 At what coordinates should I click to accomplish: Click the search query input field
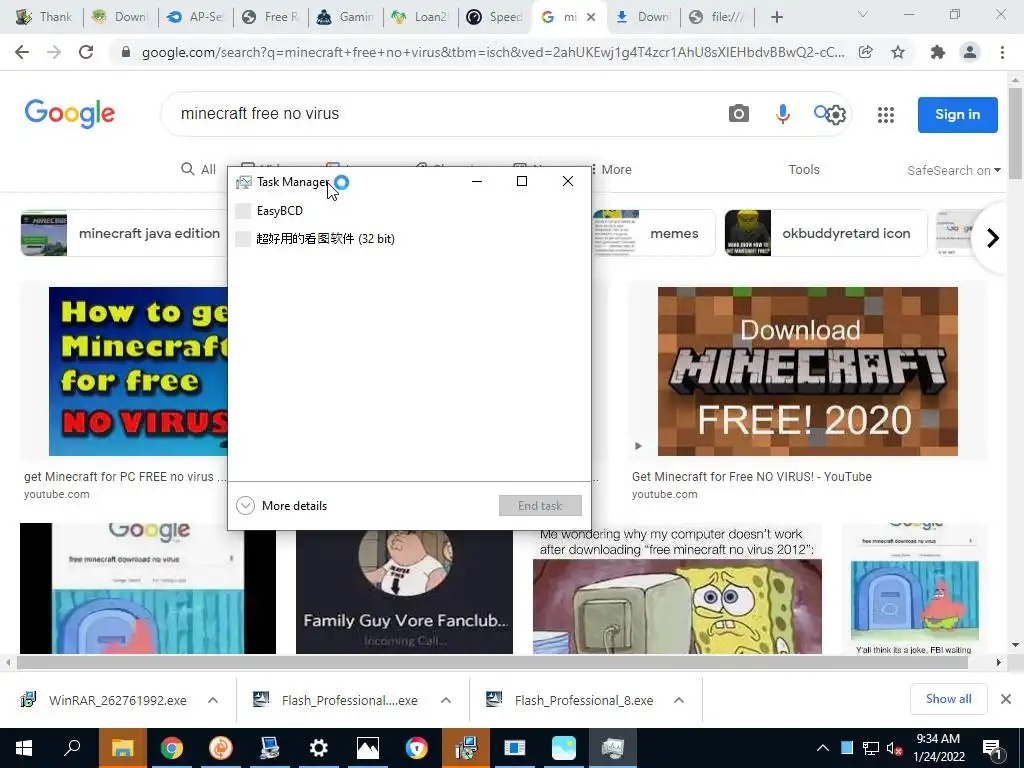444,114
